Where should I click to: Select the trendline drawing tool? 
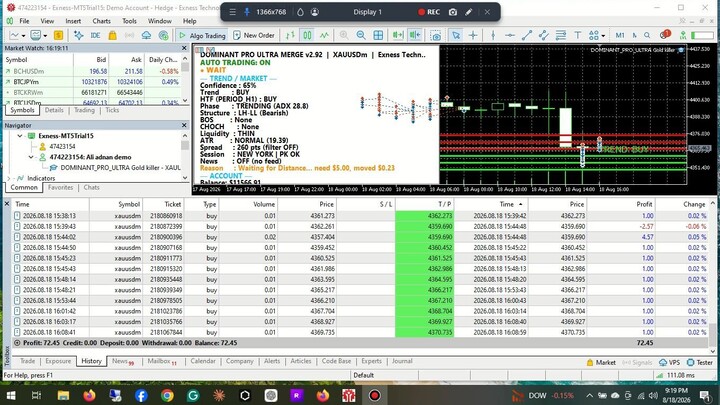(527, 35)
